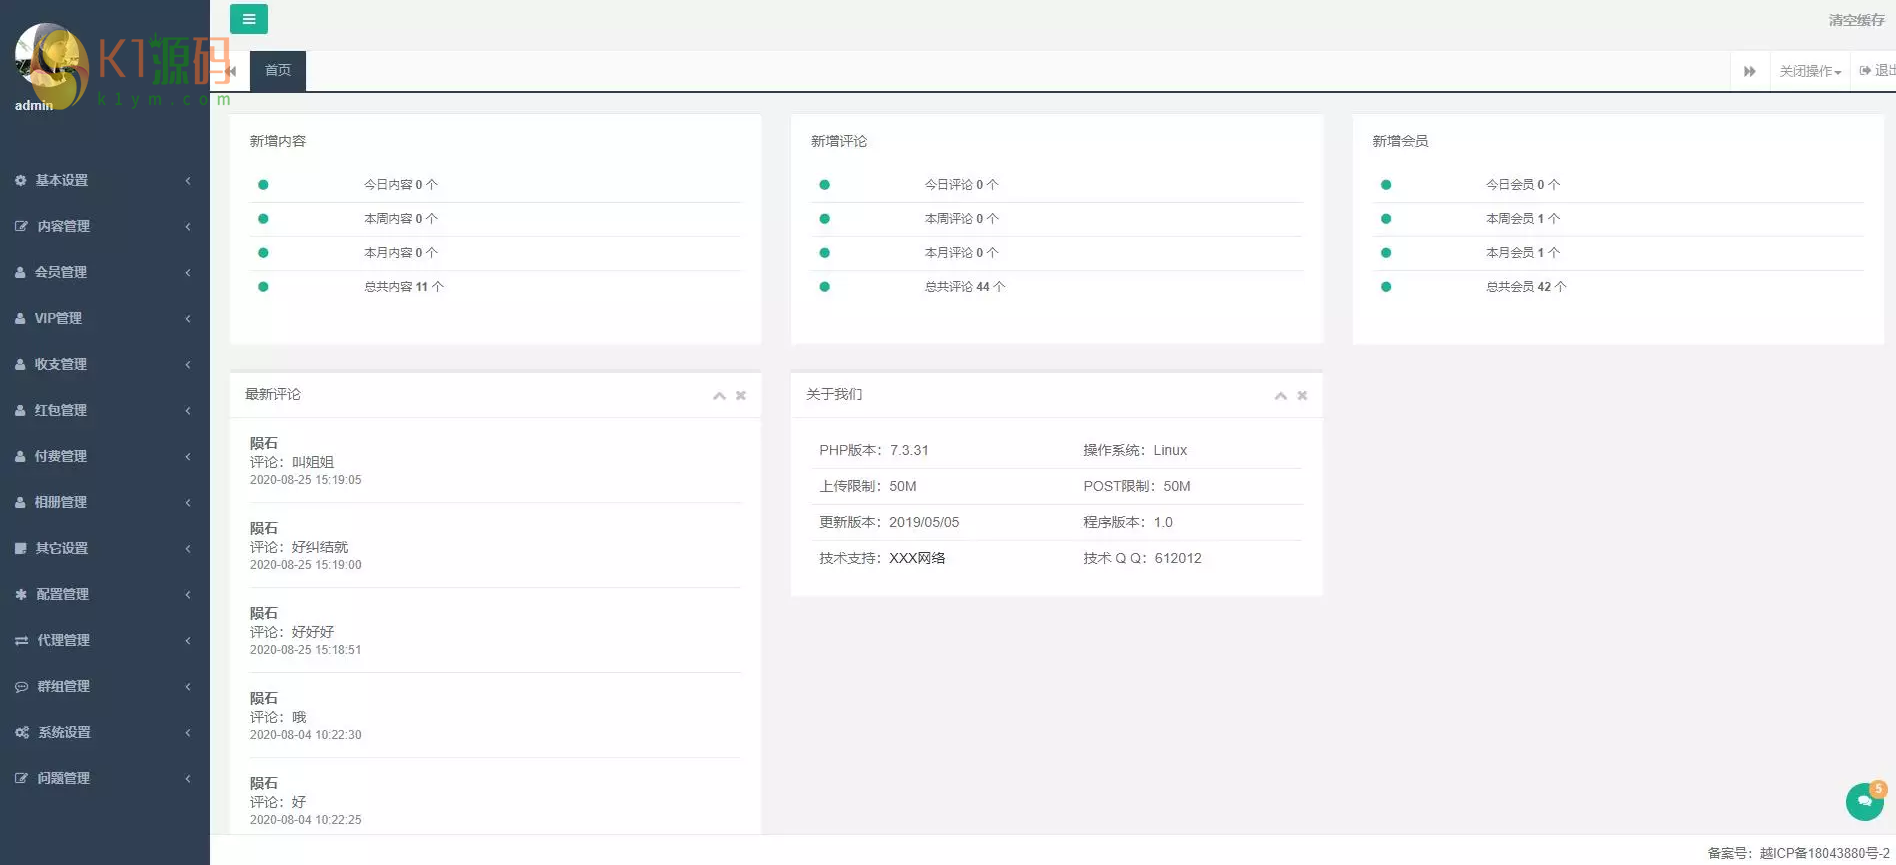Screen dimensions: 1896x865
Task: Select the 本周会员 1 个 row
Action: click(x=1618, y=219)
